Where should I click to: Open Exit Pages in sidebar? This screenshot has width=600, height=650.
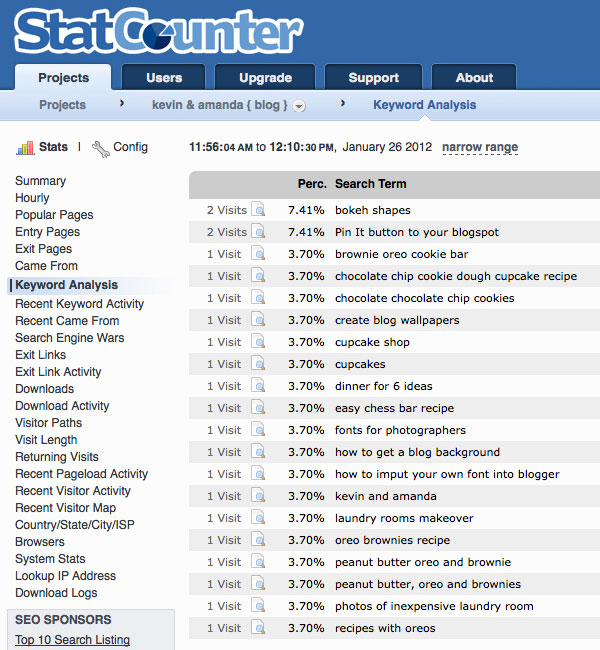tap(44, 249)
